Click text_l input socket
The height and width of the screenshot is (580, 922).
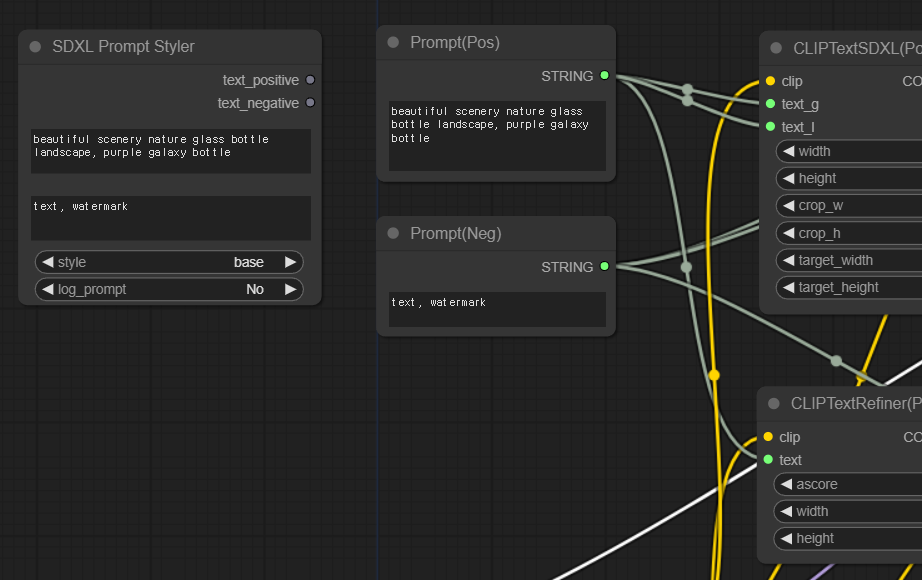tap(770, 126)
